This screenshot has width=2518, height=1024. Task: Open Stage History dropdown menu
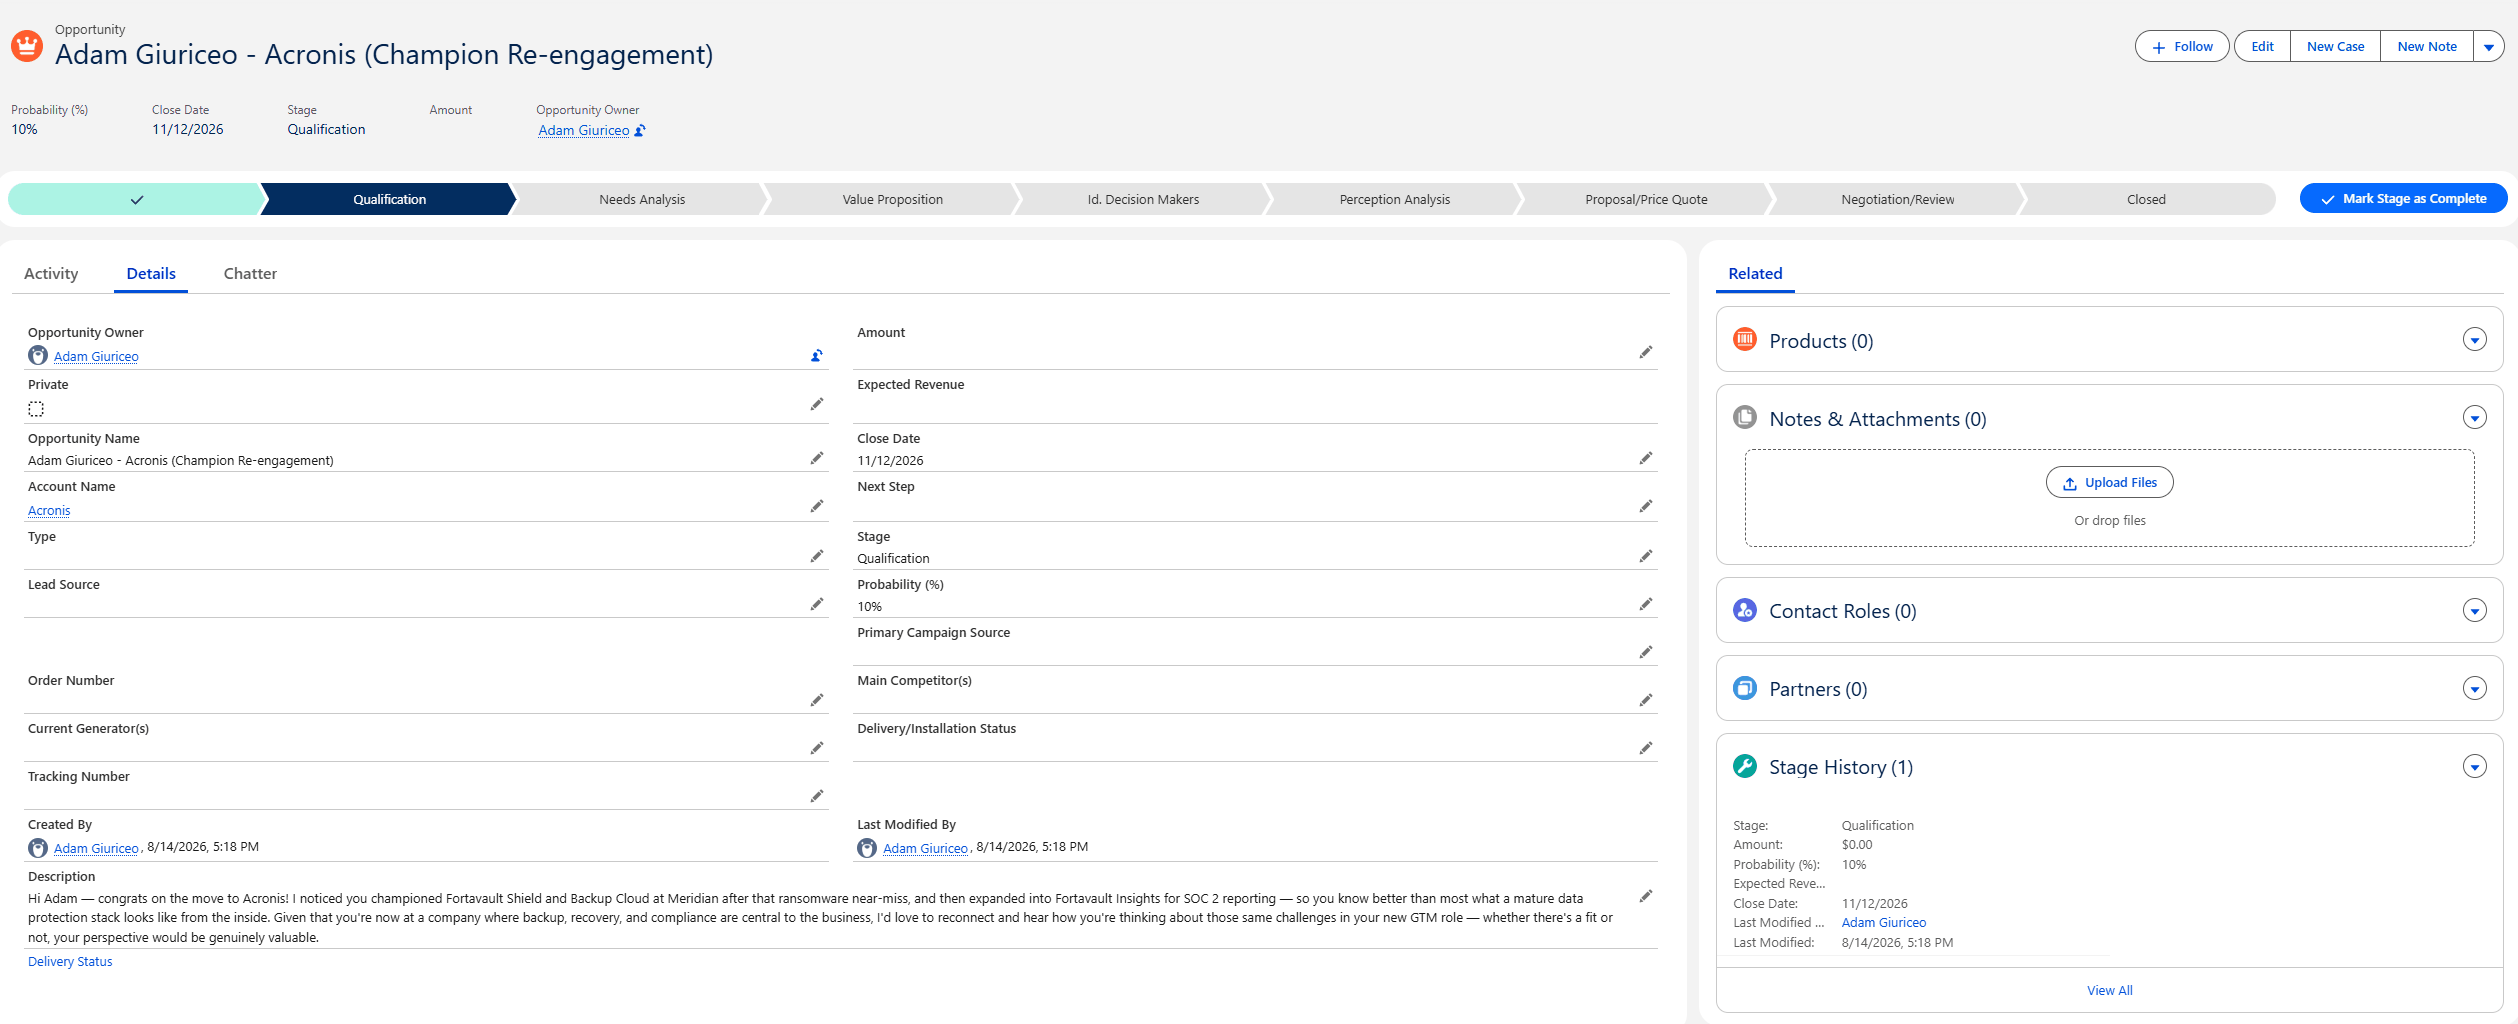point(2475,766)
